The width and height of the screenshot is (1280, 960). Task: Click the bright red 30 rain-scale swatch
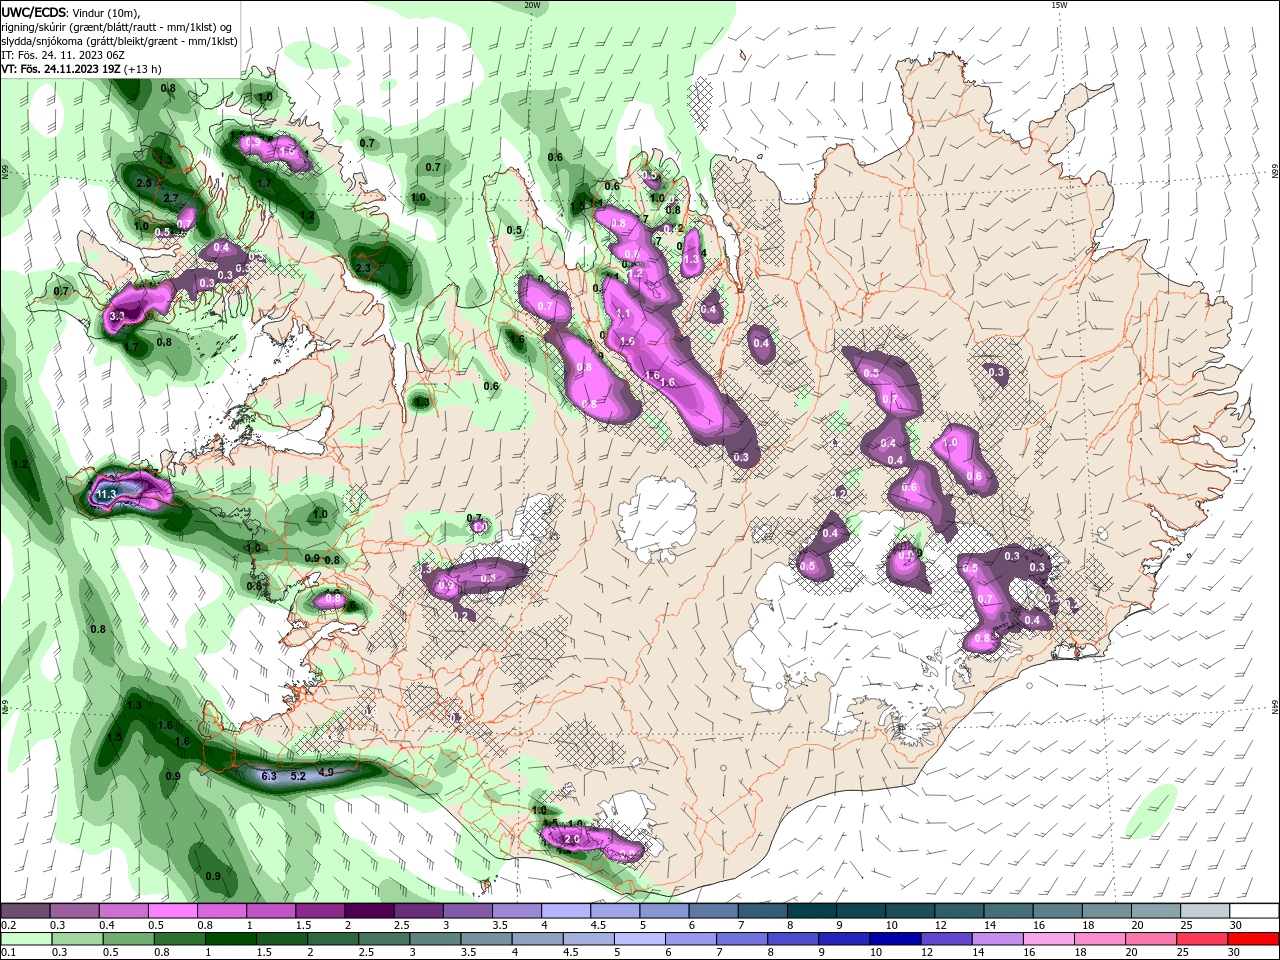[x=1253, y=939]
